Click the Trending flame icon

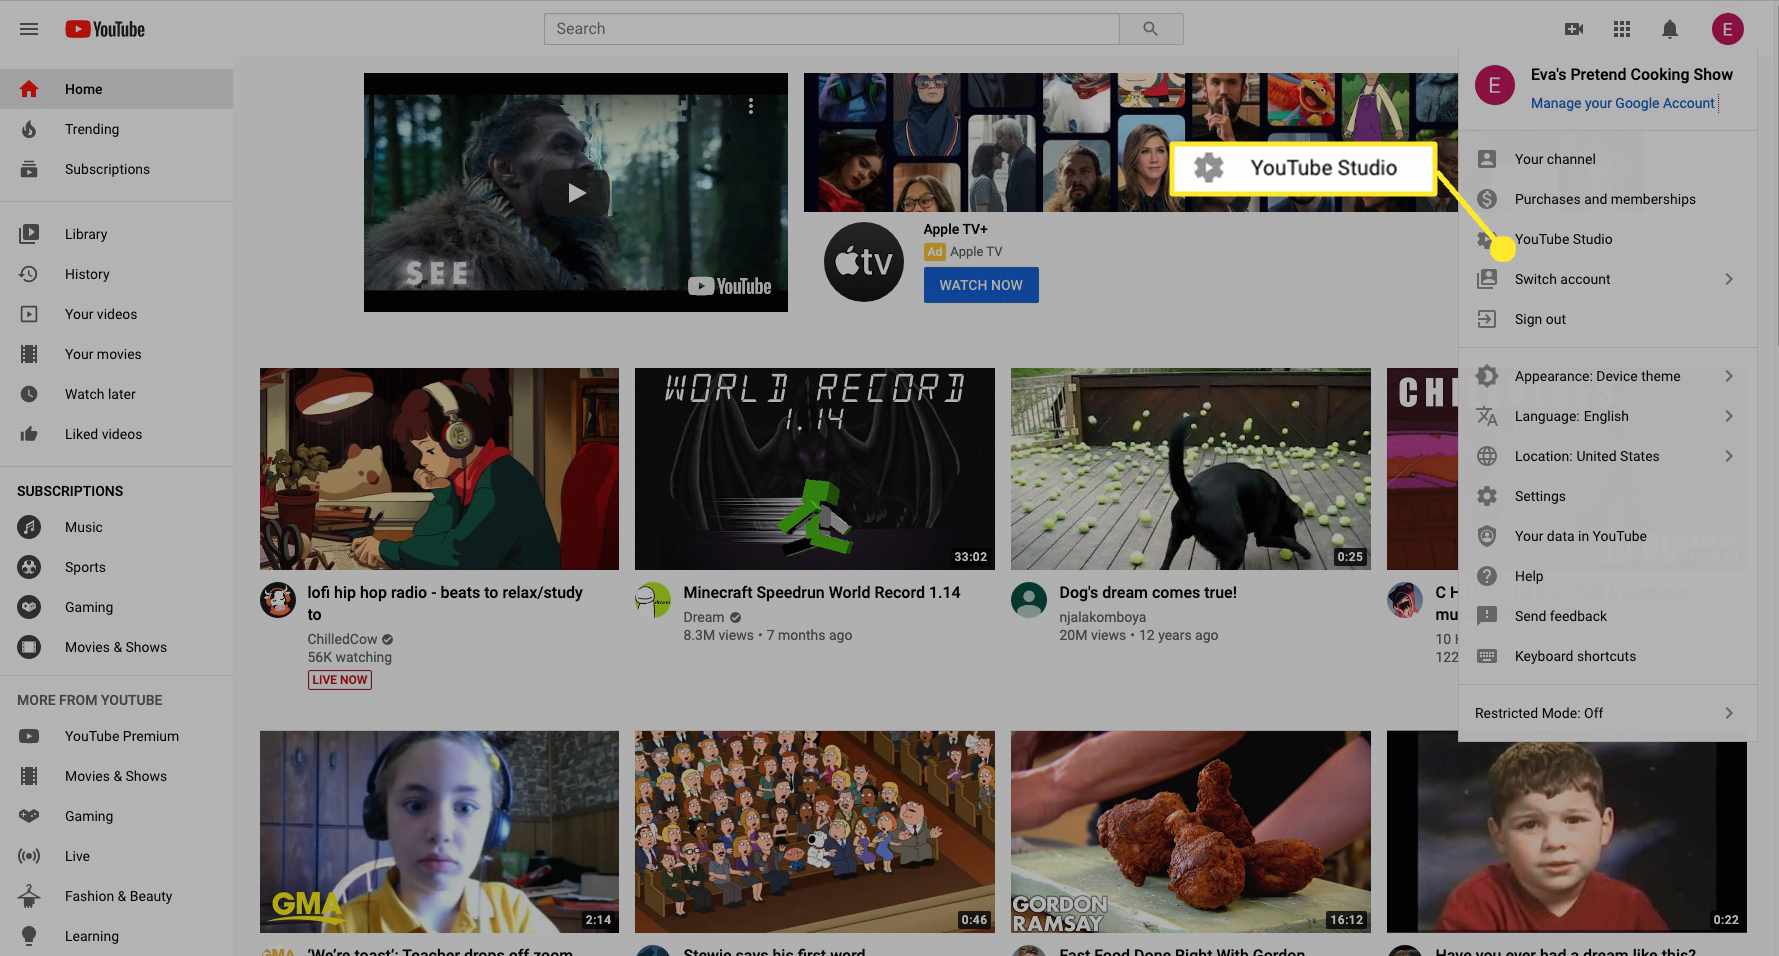coord(29,129)
